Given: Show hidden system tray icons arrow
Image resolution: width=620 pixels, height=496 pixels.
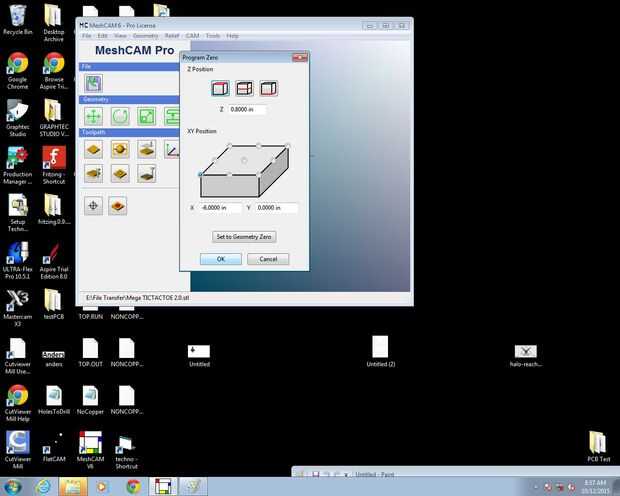Looking at the screenshot, I should pos(536,487).
